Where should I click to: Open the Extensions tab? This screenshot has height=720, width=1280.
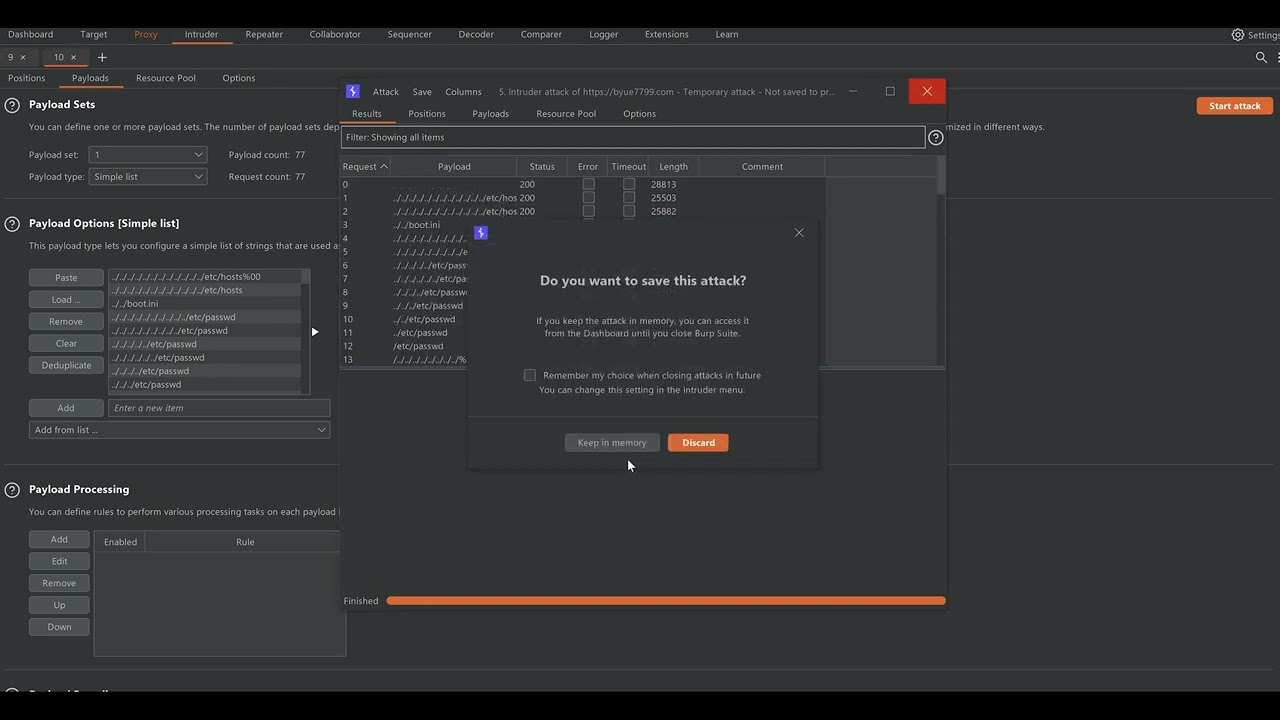[666, 35]
